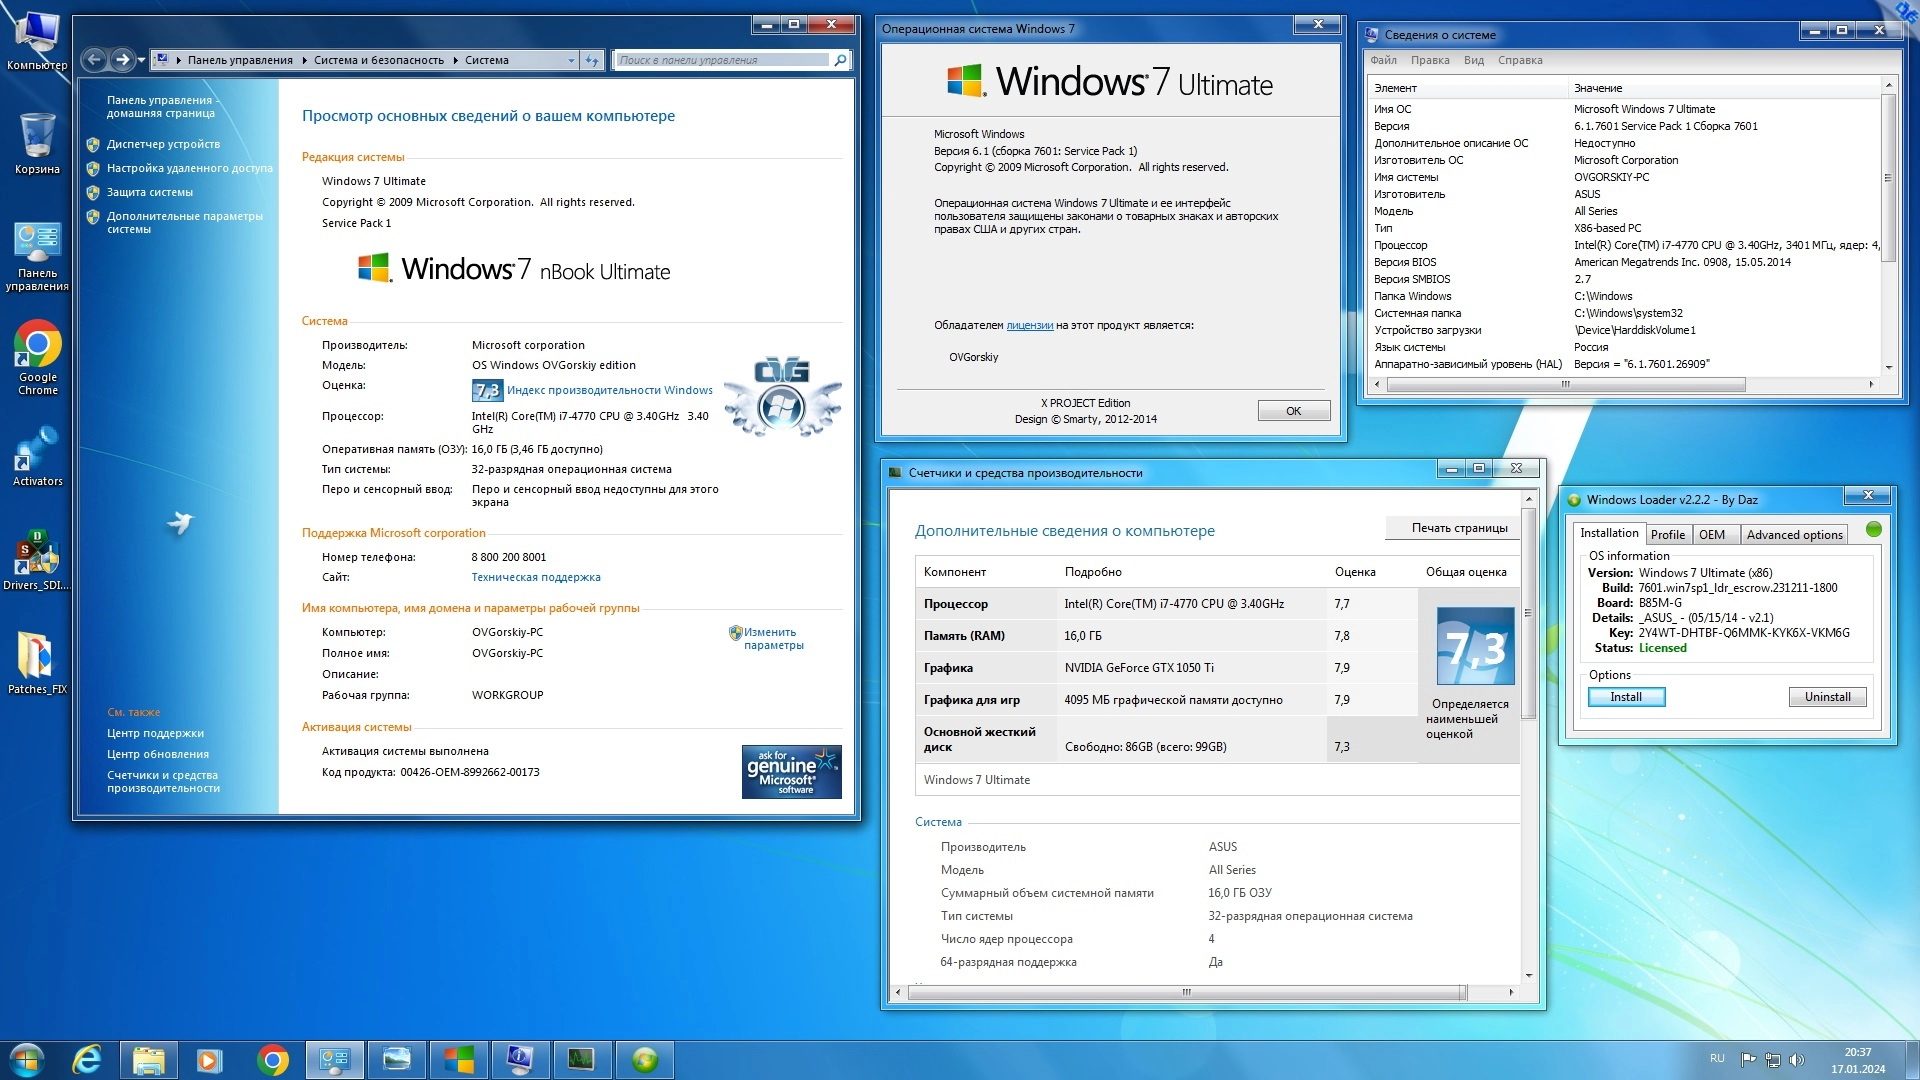Open the Drivers_SDI desktop shortcut

pyautogui.click(x=38, y=553)
